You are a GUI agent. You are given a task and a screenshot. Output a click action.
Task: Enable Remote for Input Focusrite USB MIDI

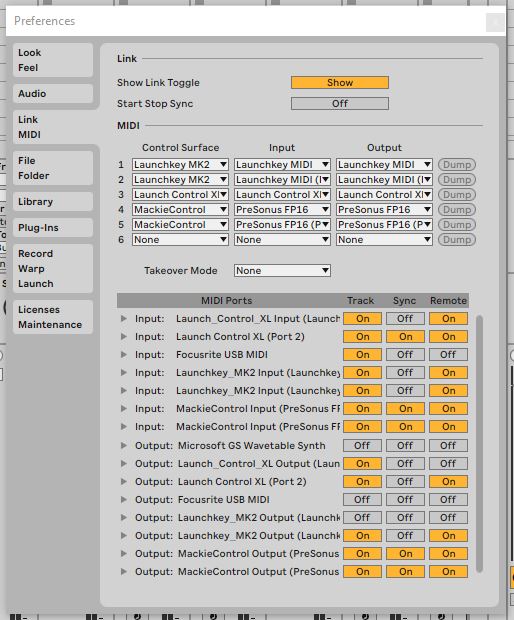pyautogui.click(x=448, y=355)
